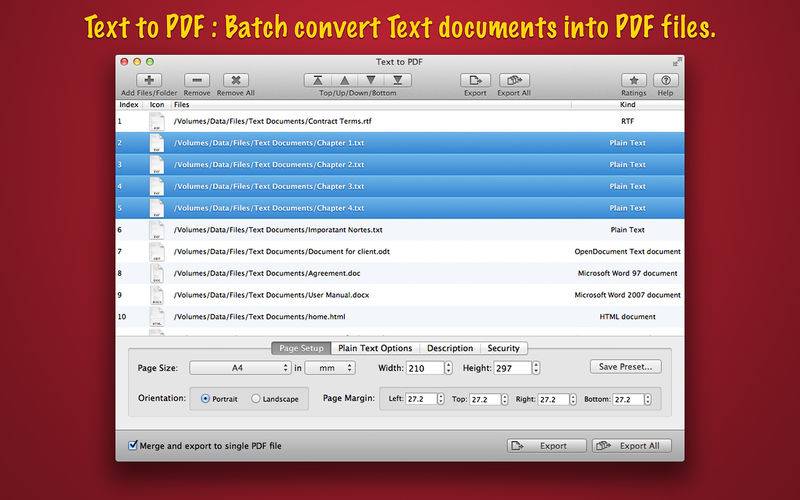Select the Landscape orientation radio button
The image size is (800, 500).
click(x=256, y=398)
